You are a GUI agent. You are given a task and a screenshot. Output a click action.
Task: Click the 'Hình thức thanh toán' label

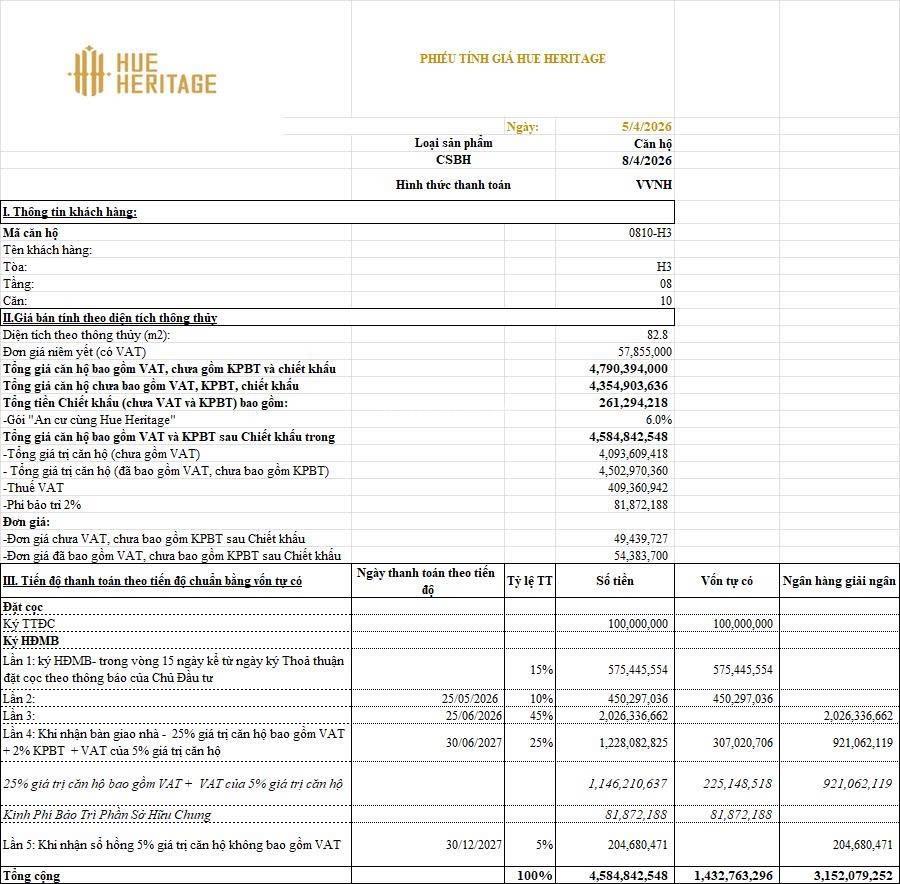(x=453, y=185)
